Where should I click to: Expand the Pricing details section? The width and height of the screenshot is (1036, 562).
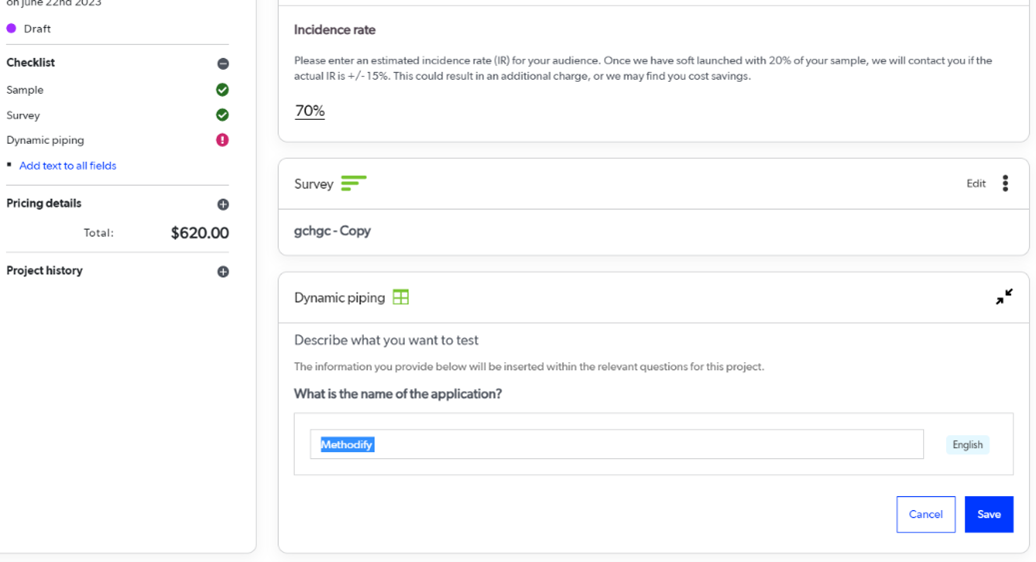223,204
